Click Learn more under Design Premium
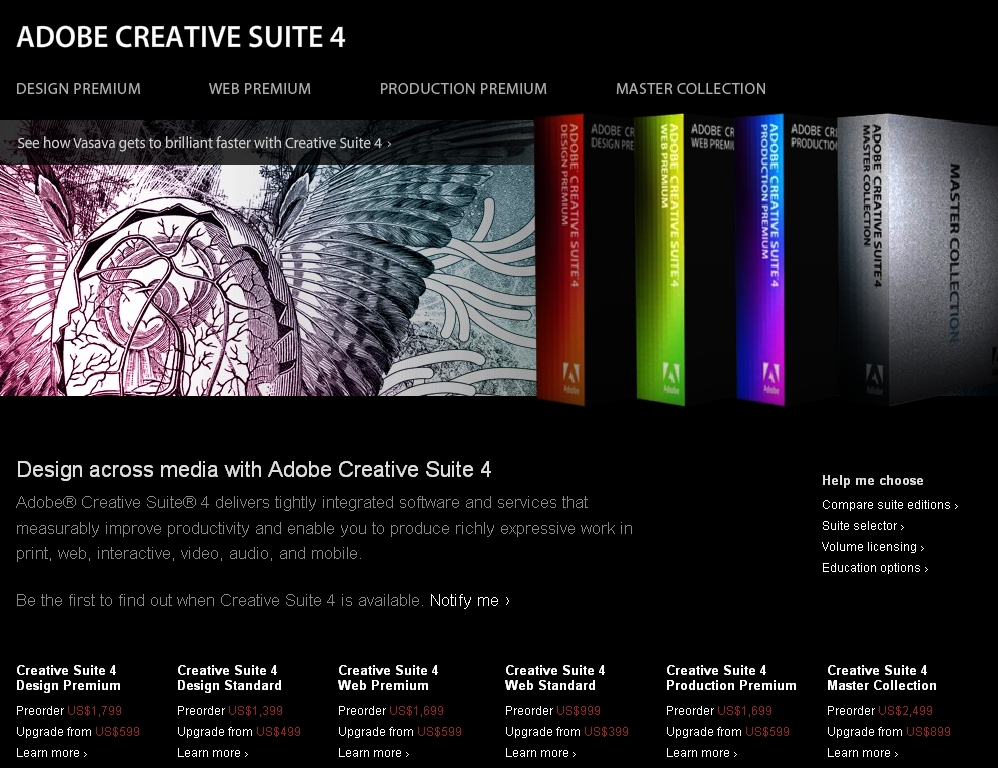Image resolution: width=998 pixels, height=768 pixels. [51, 753]
